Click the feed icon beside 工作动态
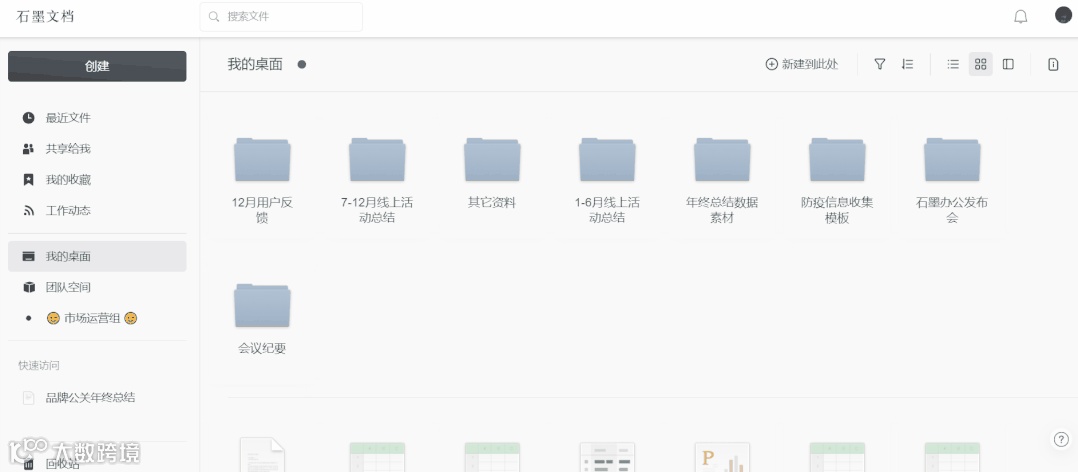The width and height of the screenshot is (1078, 472). [28, 211]
